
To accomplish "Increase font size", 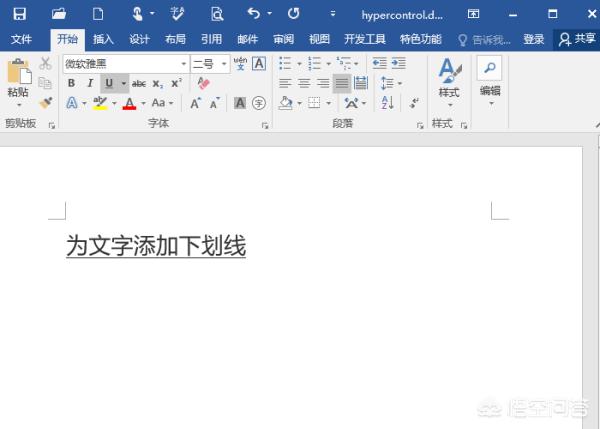I will [196, 103].
